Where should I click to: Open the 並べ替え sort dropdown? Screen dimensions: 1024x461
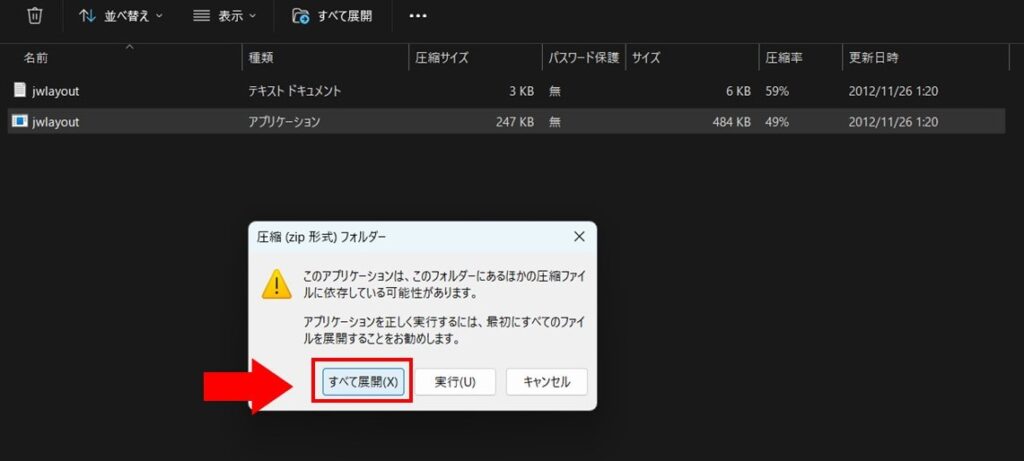(121, 16)
